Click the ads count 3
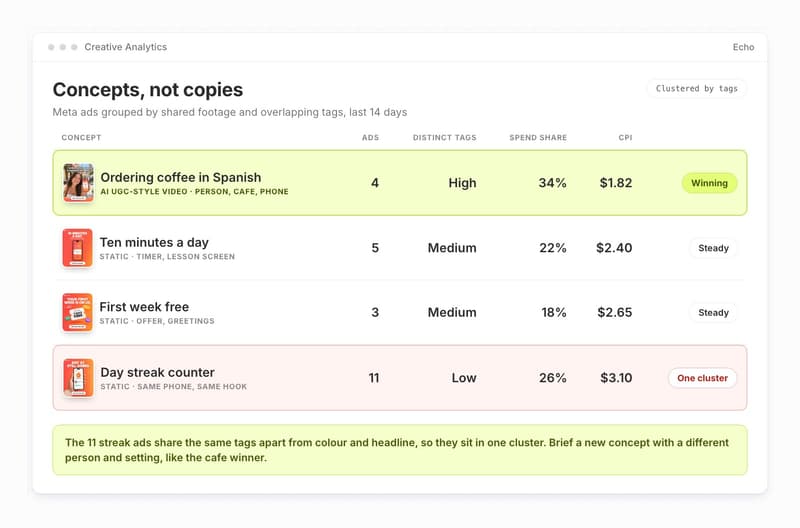This screenshot has width=800, height=528. [x=375, y=312]
